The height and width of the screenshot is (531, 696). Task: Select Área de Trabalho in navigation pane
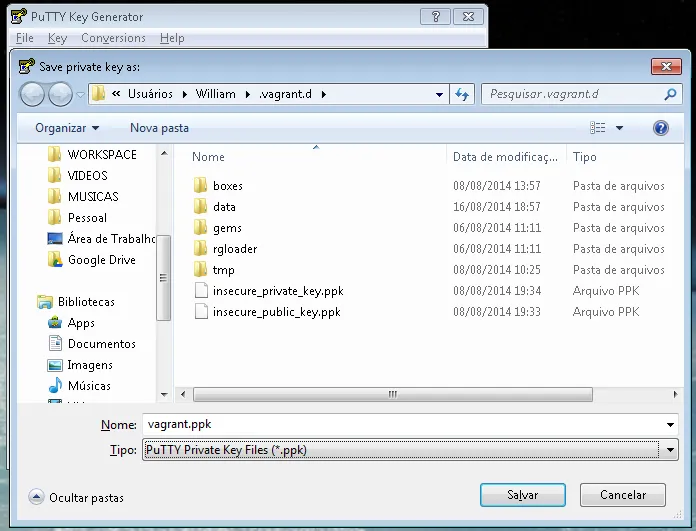(111, 239)
